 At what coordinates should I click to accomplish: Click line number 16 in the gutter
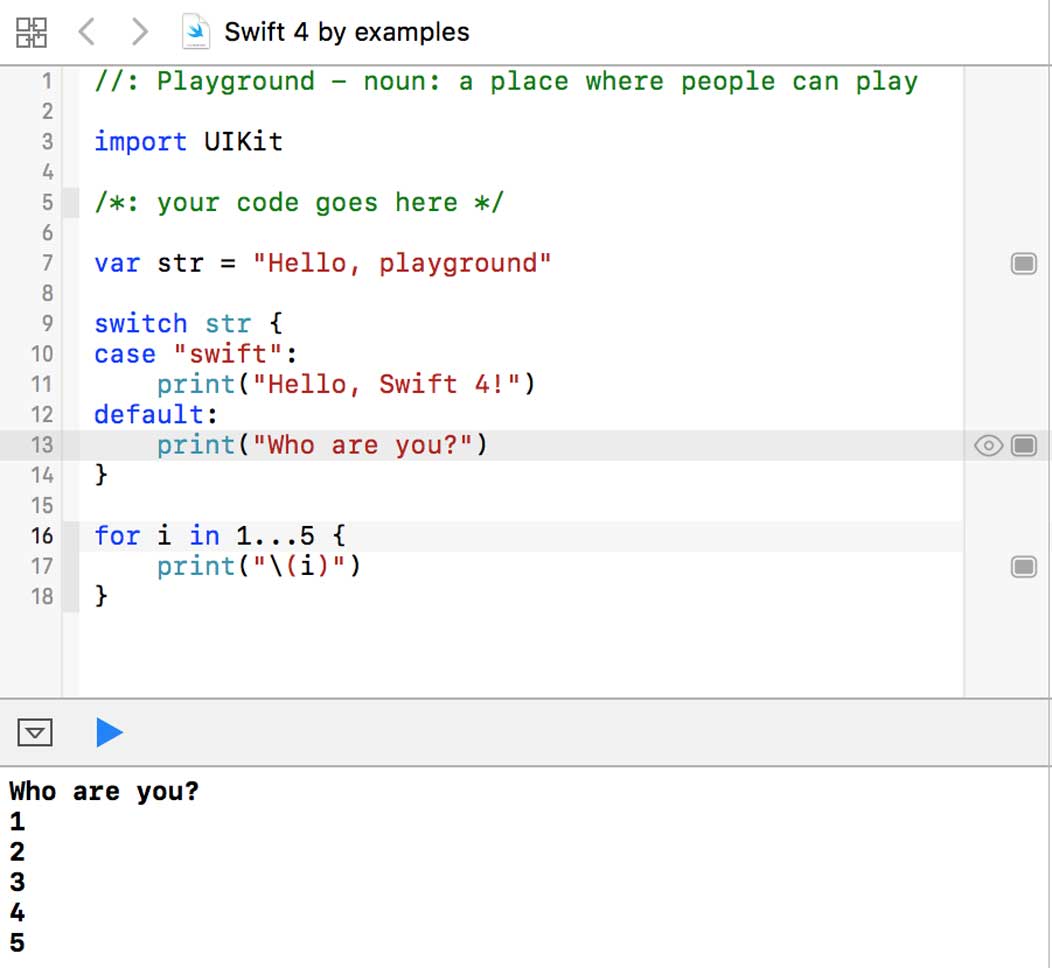[41, 536]
